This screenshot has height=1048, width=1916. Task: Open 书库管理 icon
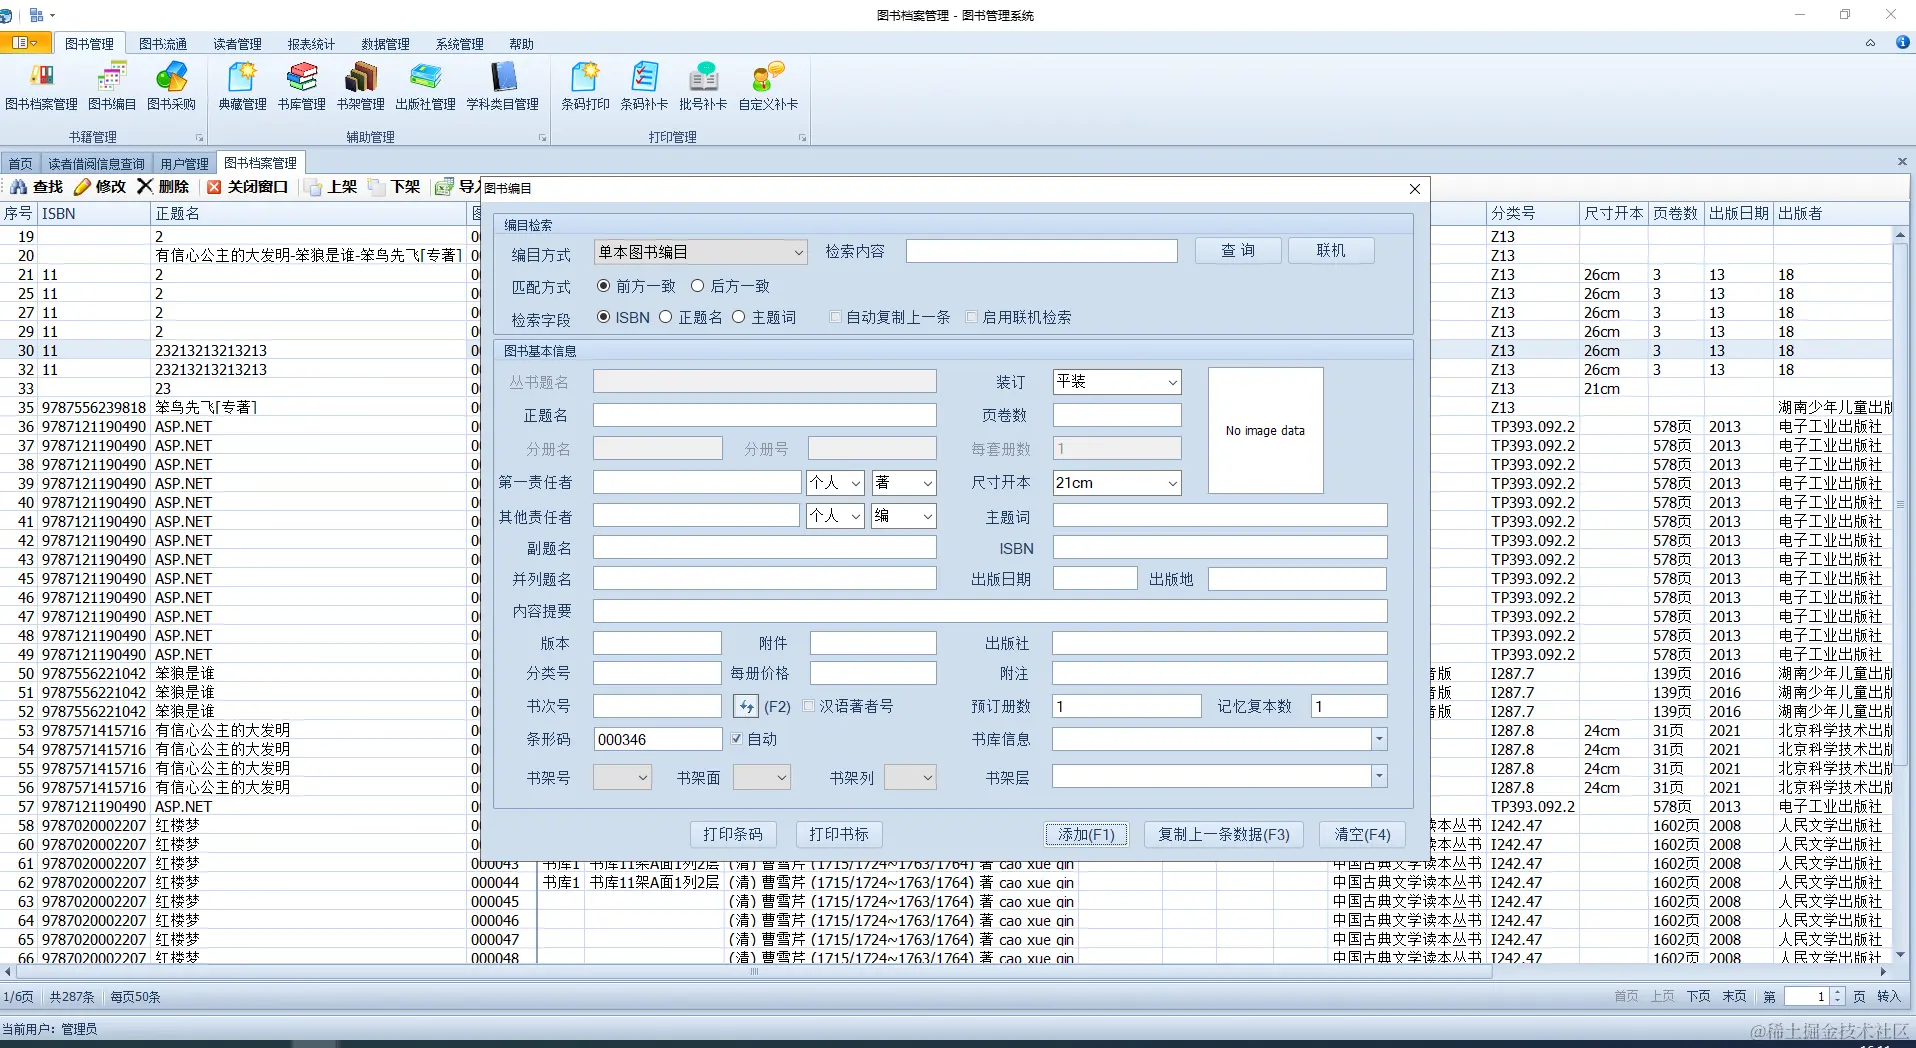pos(302,86)
